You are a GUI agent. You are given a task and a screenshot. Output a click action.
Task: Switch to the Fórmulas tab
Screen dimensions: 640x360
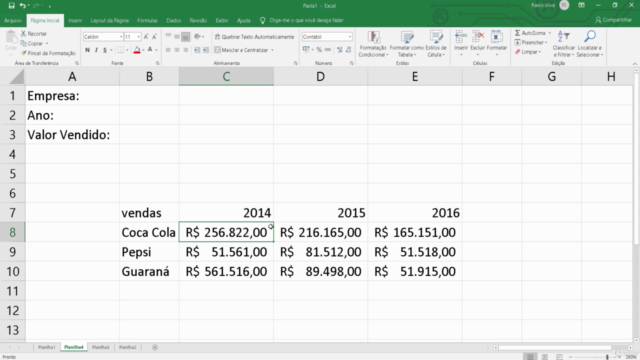pyautogui.click(x=147, y=20)
